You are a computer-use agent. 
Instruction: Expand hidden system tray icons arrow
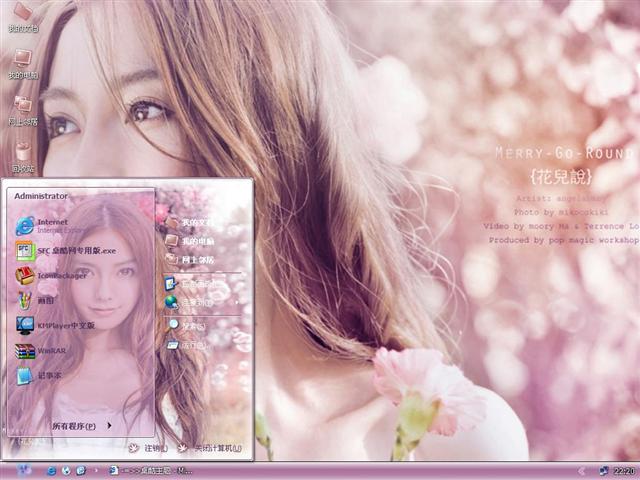582,470
